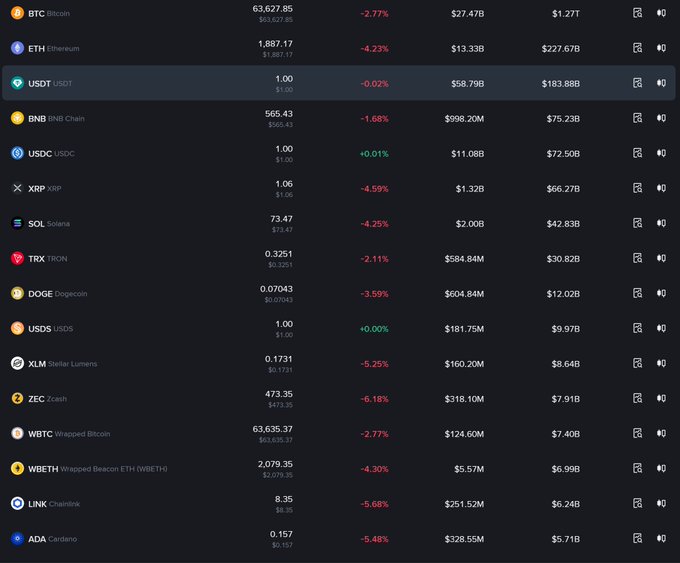Open the details icon in the BTC row
This screenshot has height=563, width=680.
[637, 13]
